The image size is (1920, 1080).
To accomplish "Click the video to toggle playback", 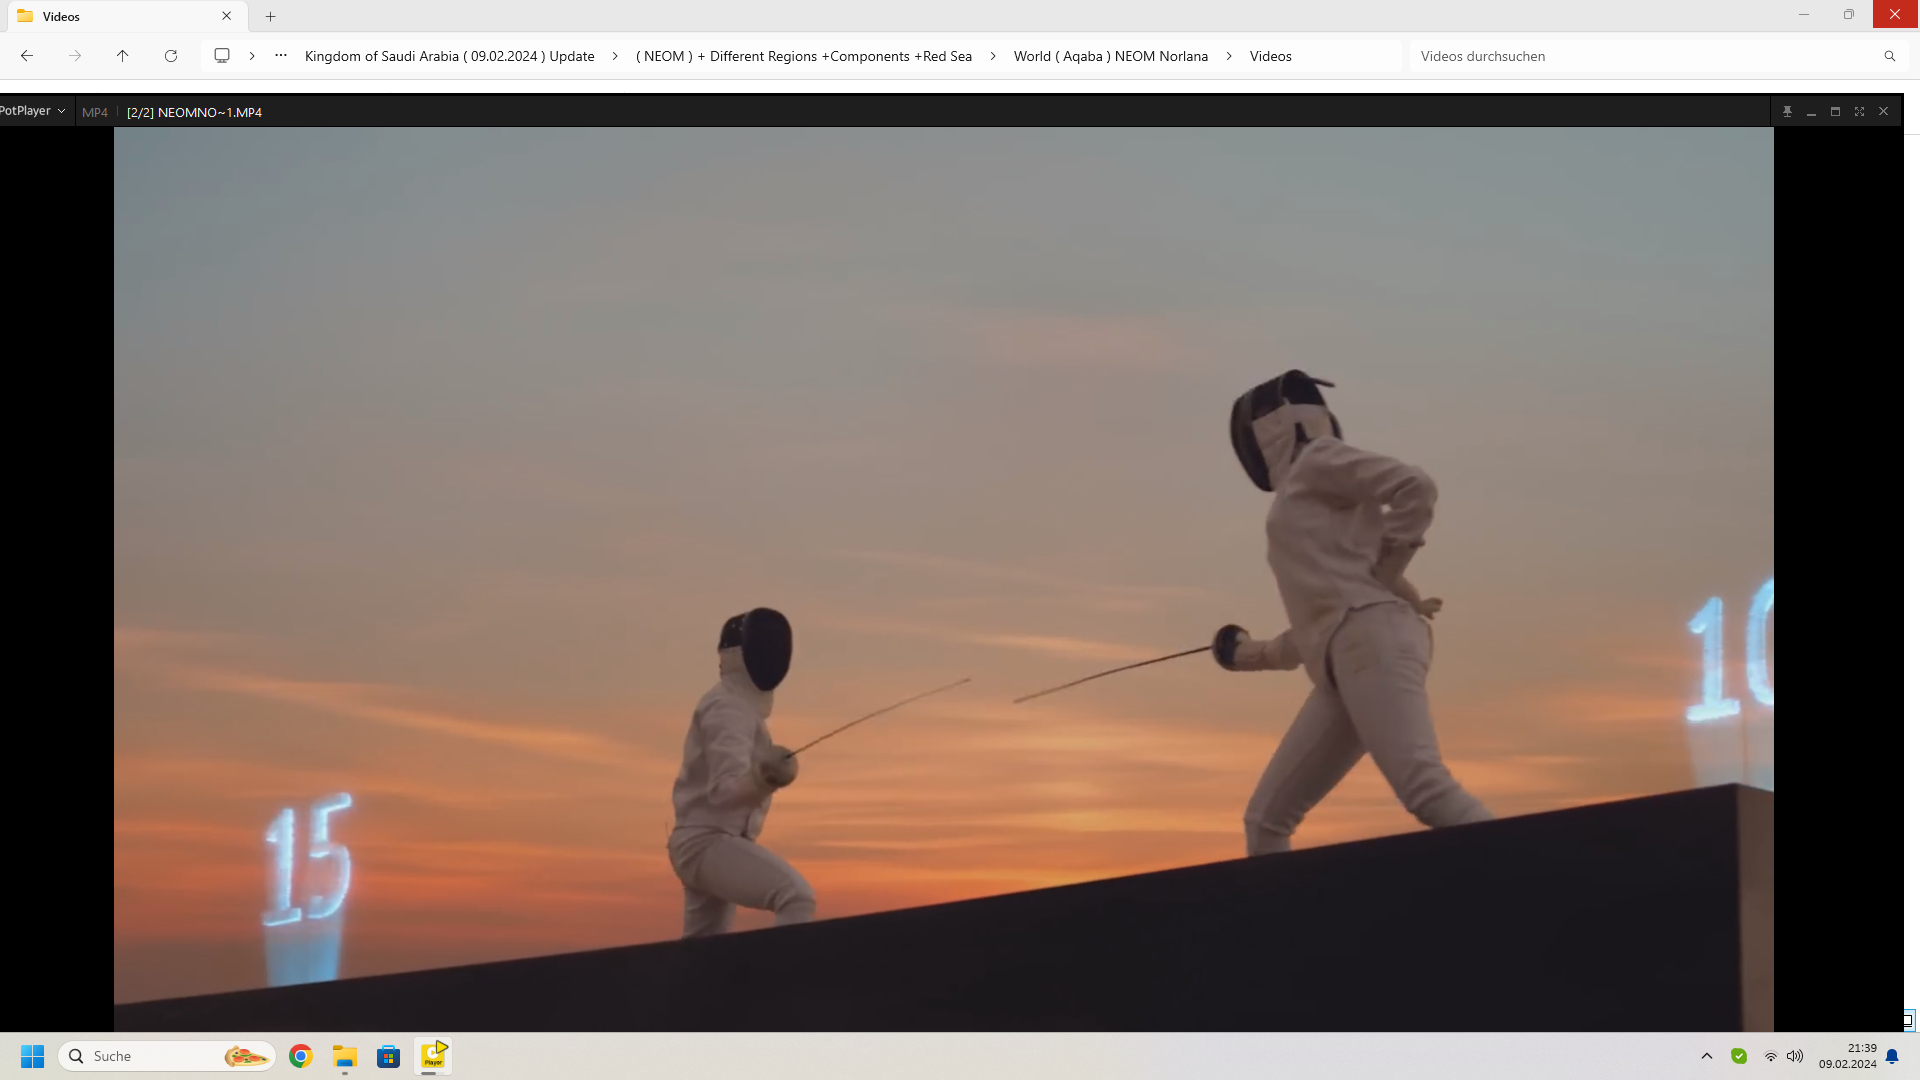I will click(943, 579).
